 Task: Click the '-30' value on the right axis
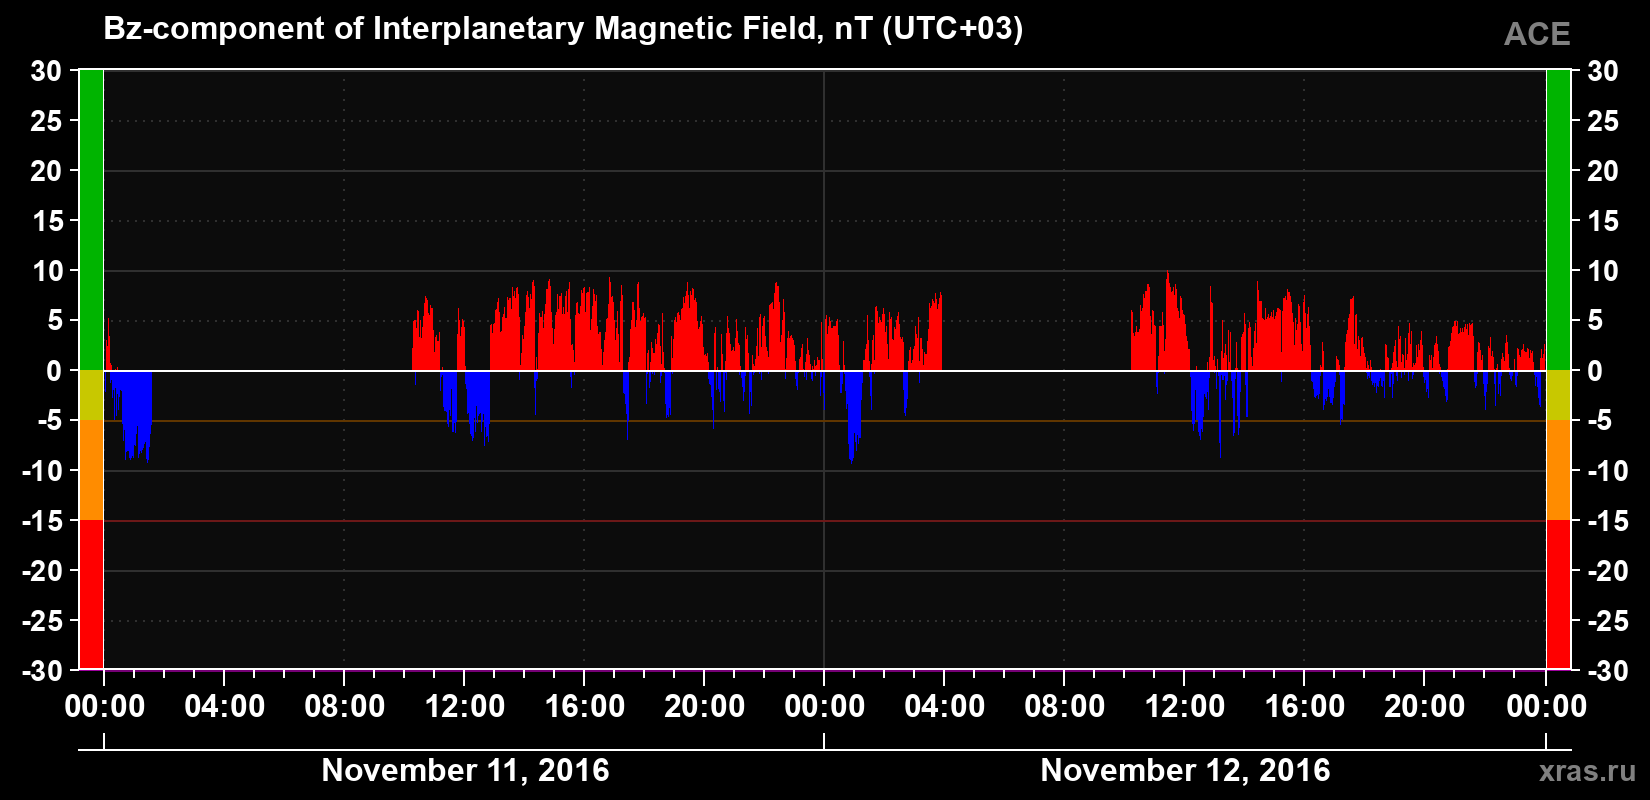coord(1608,671)
